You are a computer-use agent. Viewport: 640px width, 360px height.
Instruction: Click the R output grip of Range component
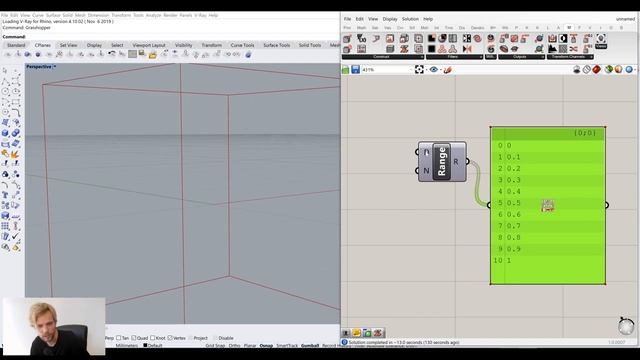[467, 162]
